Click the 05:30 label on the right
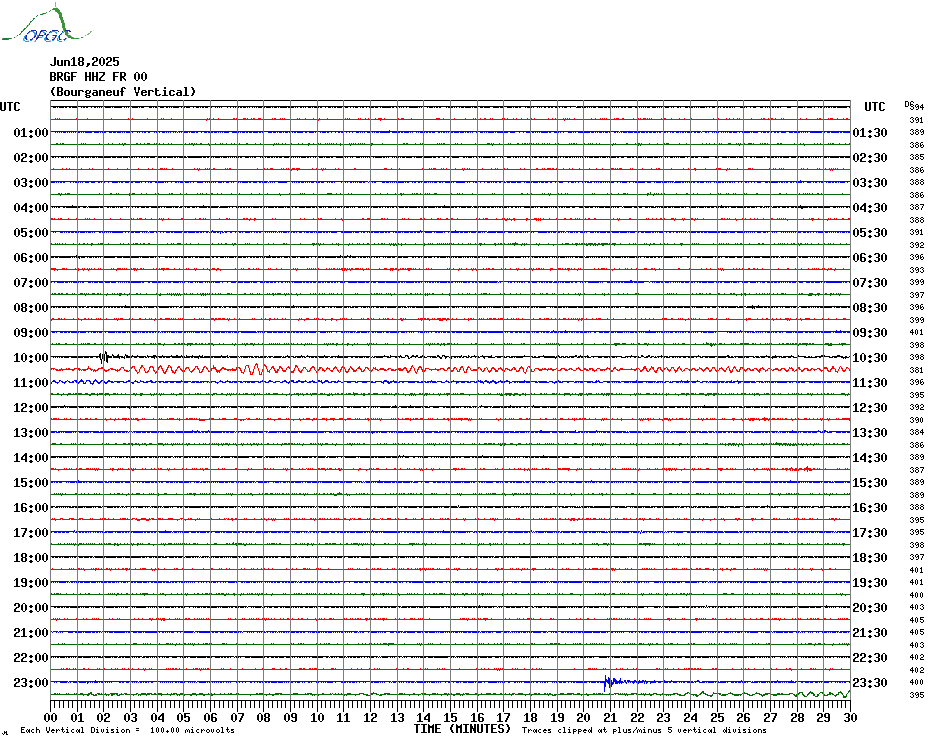The width and height of the screenshot is (930, 744). point(870,233)
